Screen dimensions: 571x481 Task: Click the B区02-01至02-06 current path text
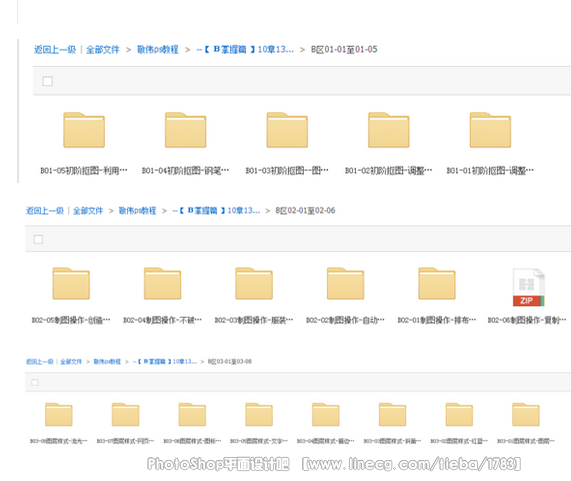(x=305, y=210)
